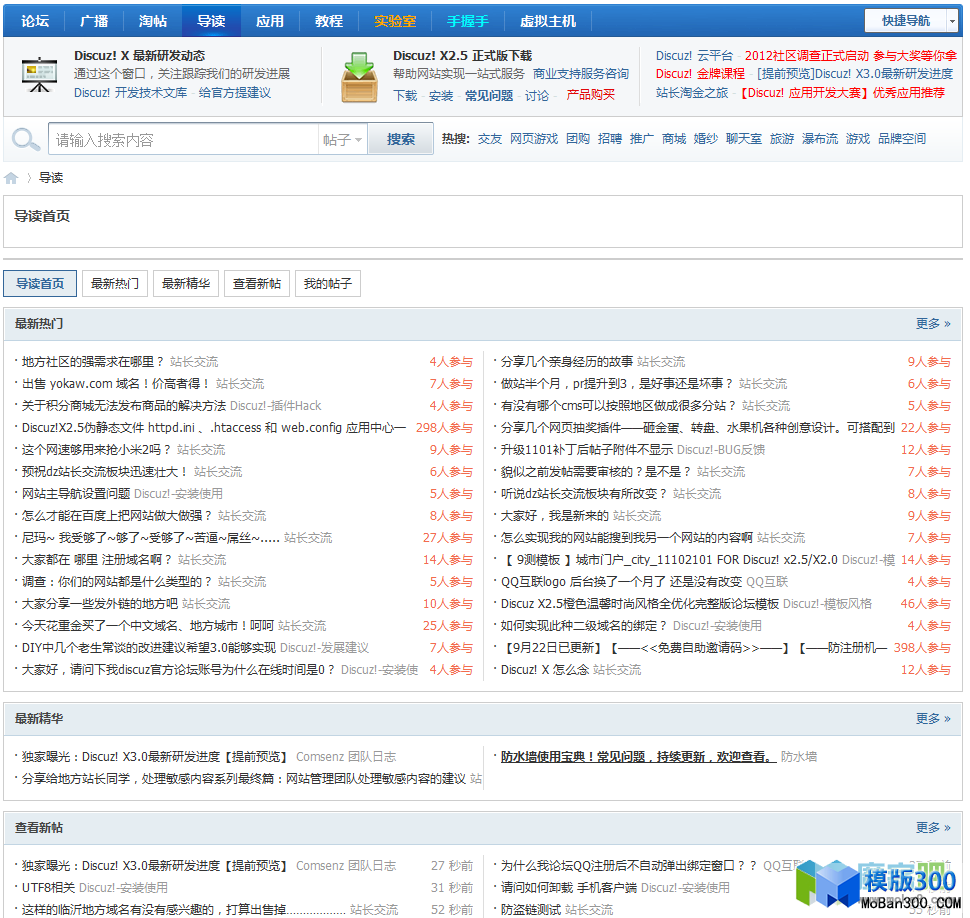The image size is (970, 918).
Task: Switch to the 最新热门 tab
Action: click(114, 283)
